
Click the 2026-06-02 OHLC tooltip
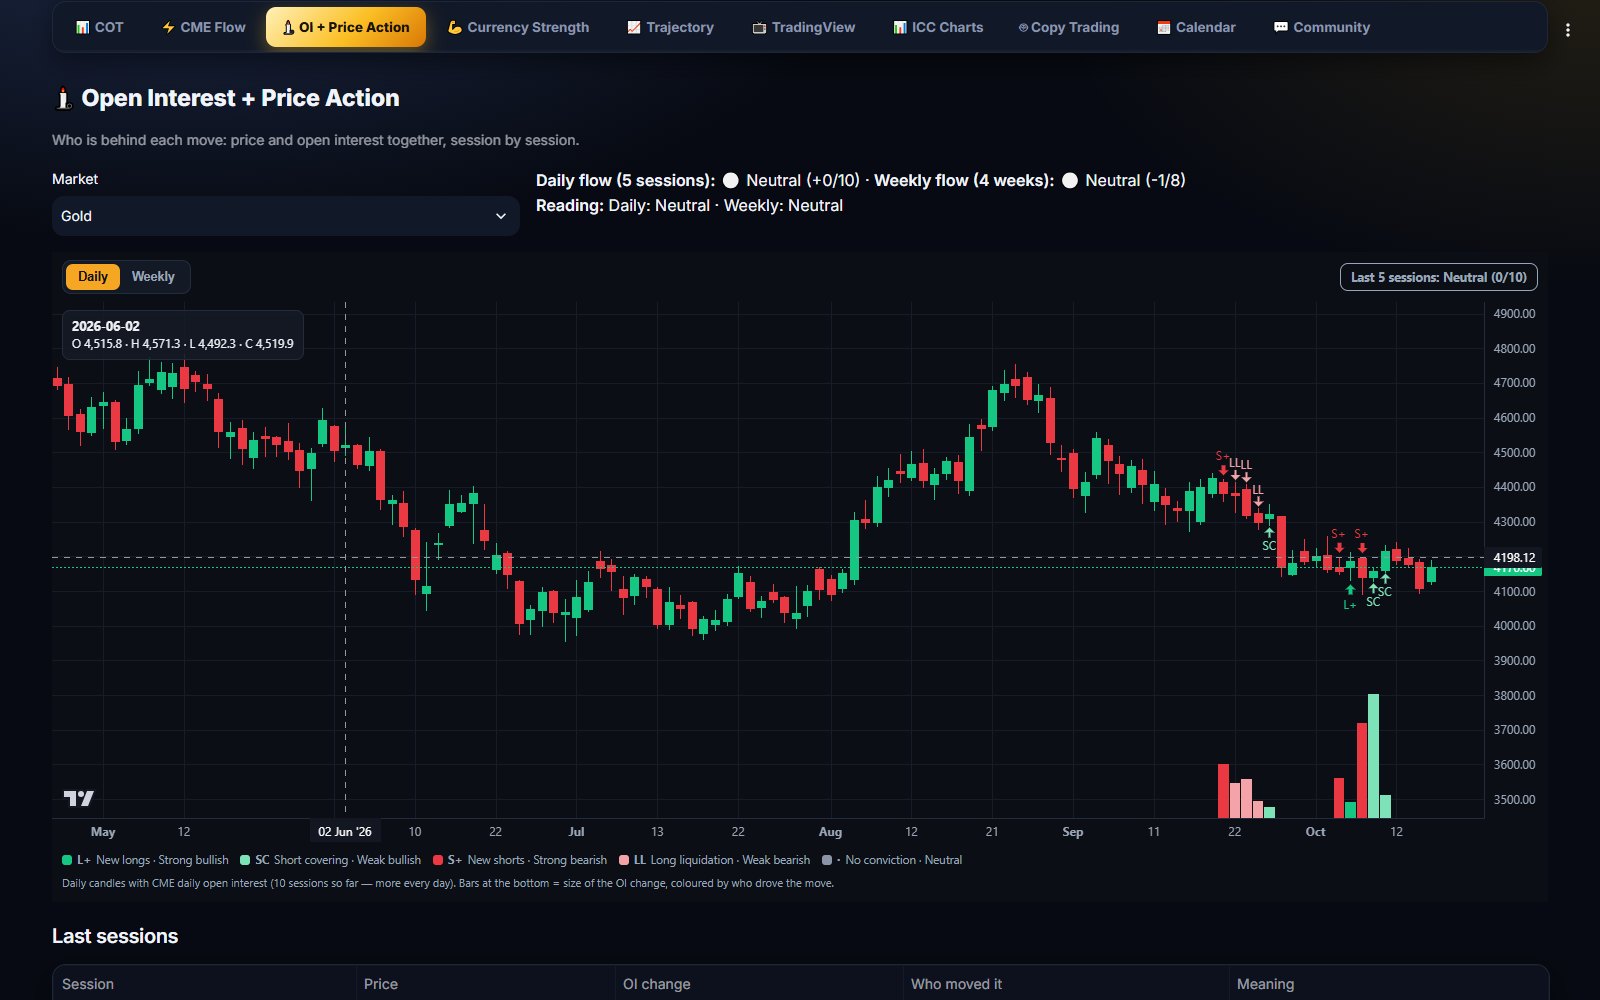(183, 335)
